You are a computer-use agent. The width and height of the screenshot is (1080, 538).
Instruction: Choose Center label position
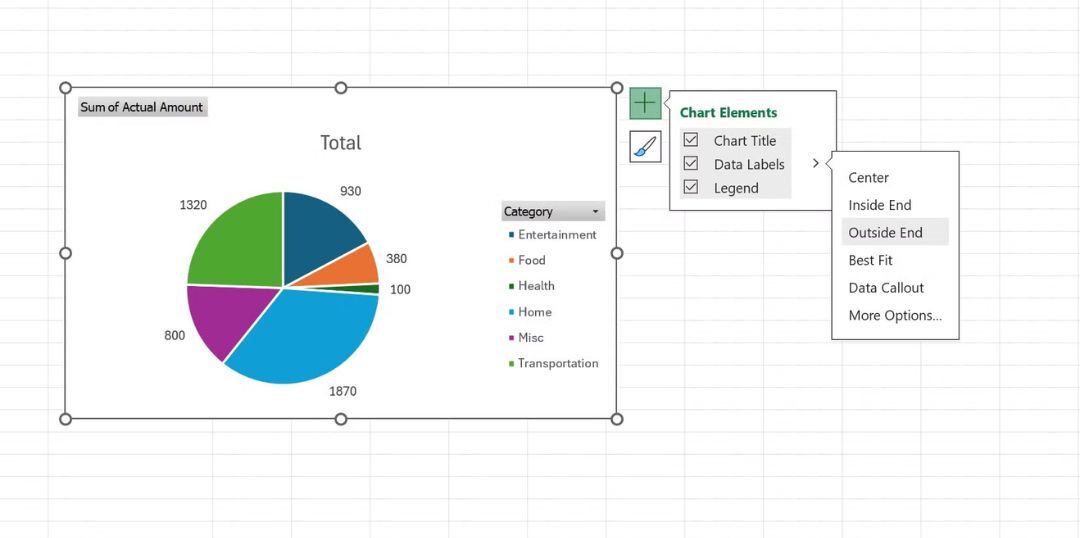[x=868, y=177]
